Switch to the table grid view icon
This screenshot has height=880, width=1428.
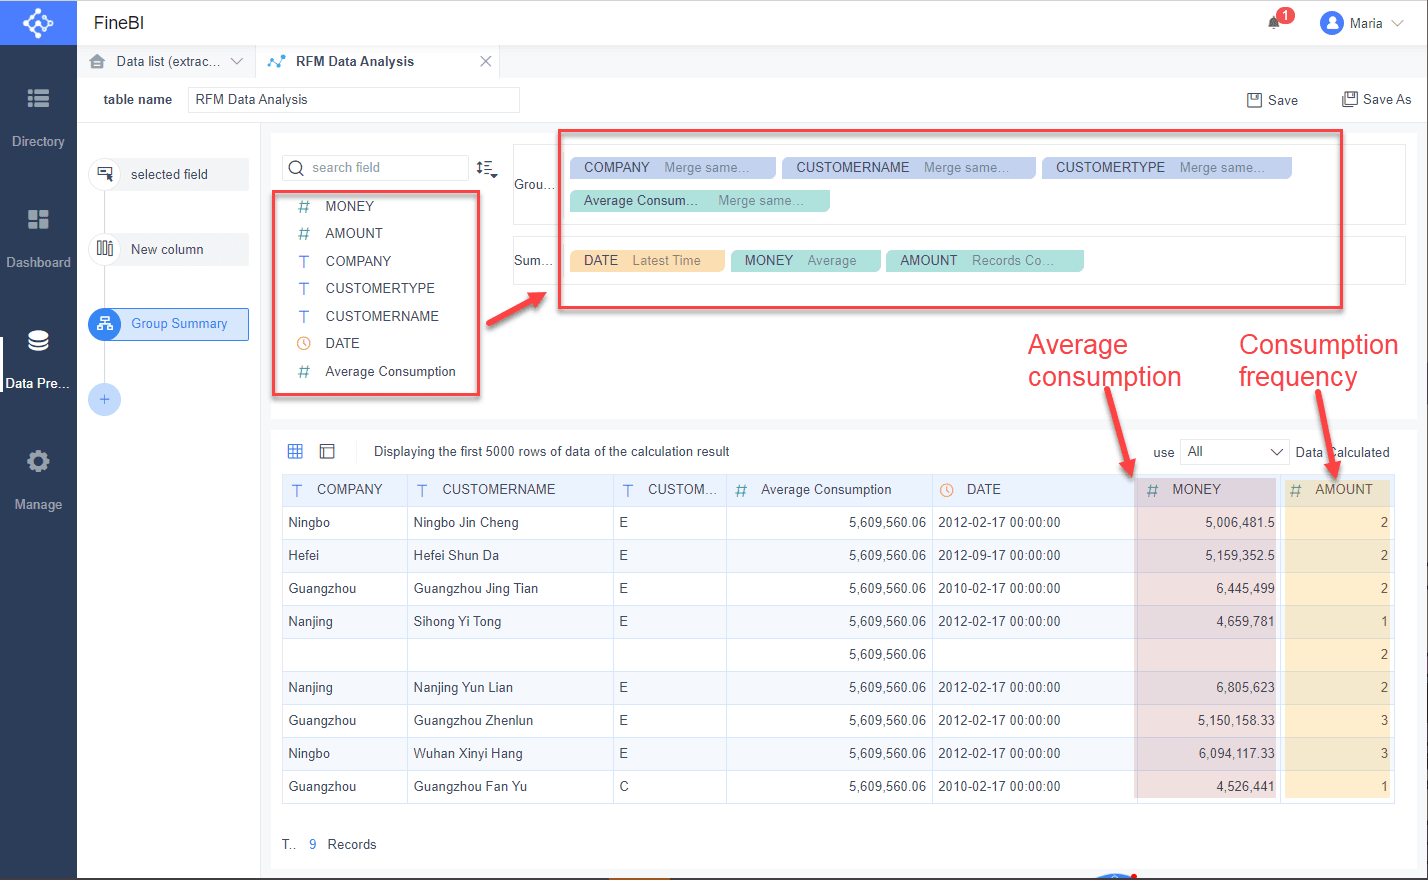pos(295,451)
